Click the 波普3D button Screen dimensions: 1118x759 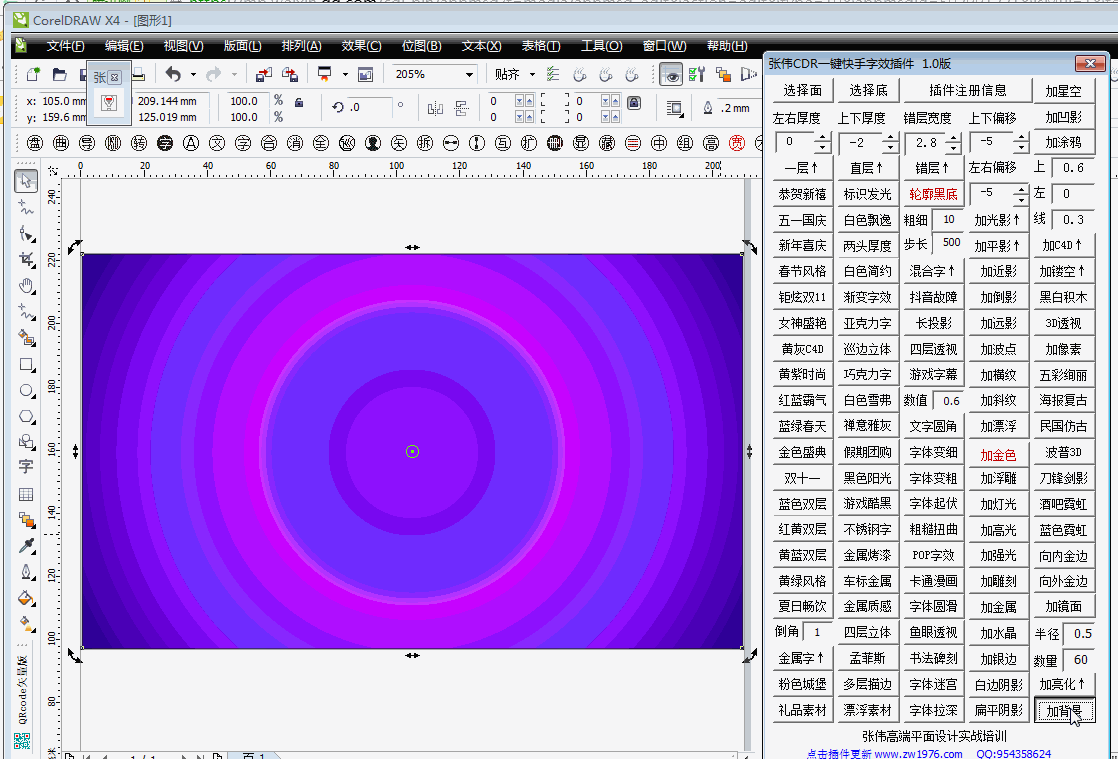pyautogui.click(x=1064, y=452)
